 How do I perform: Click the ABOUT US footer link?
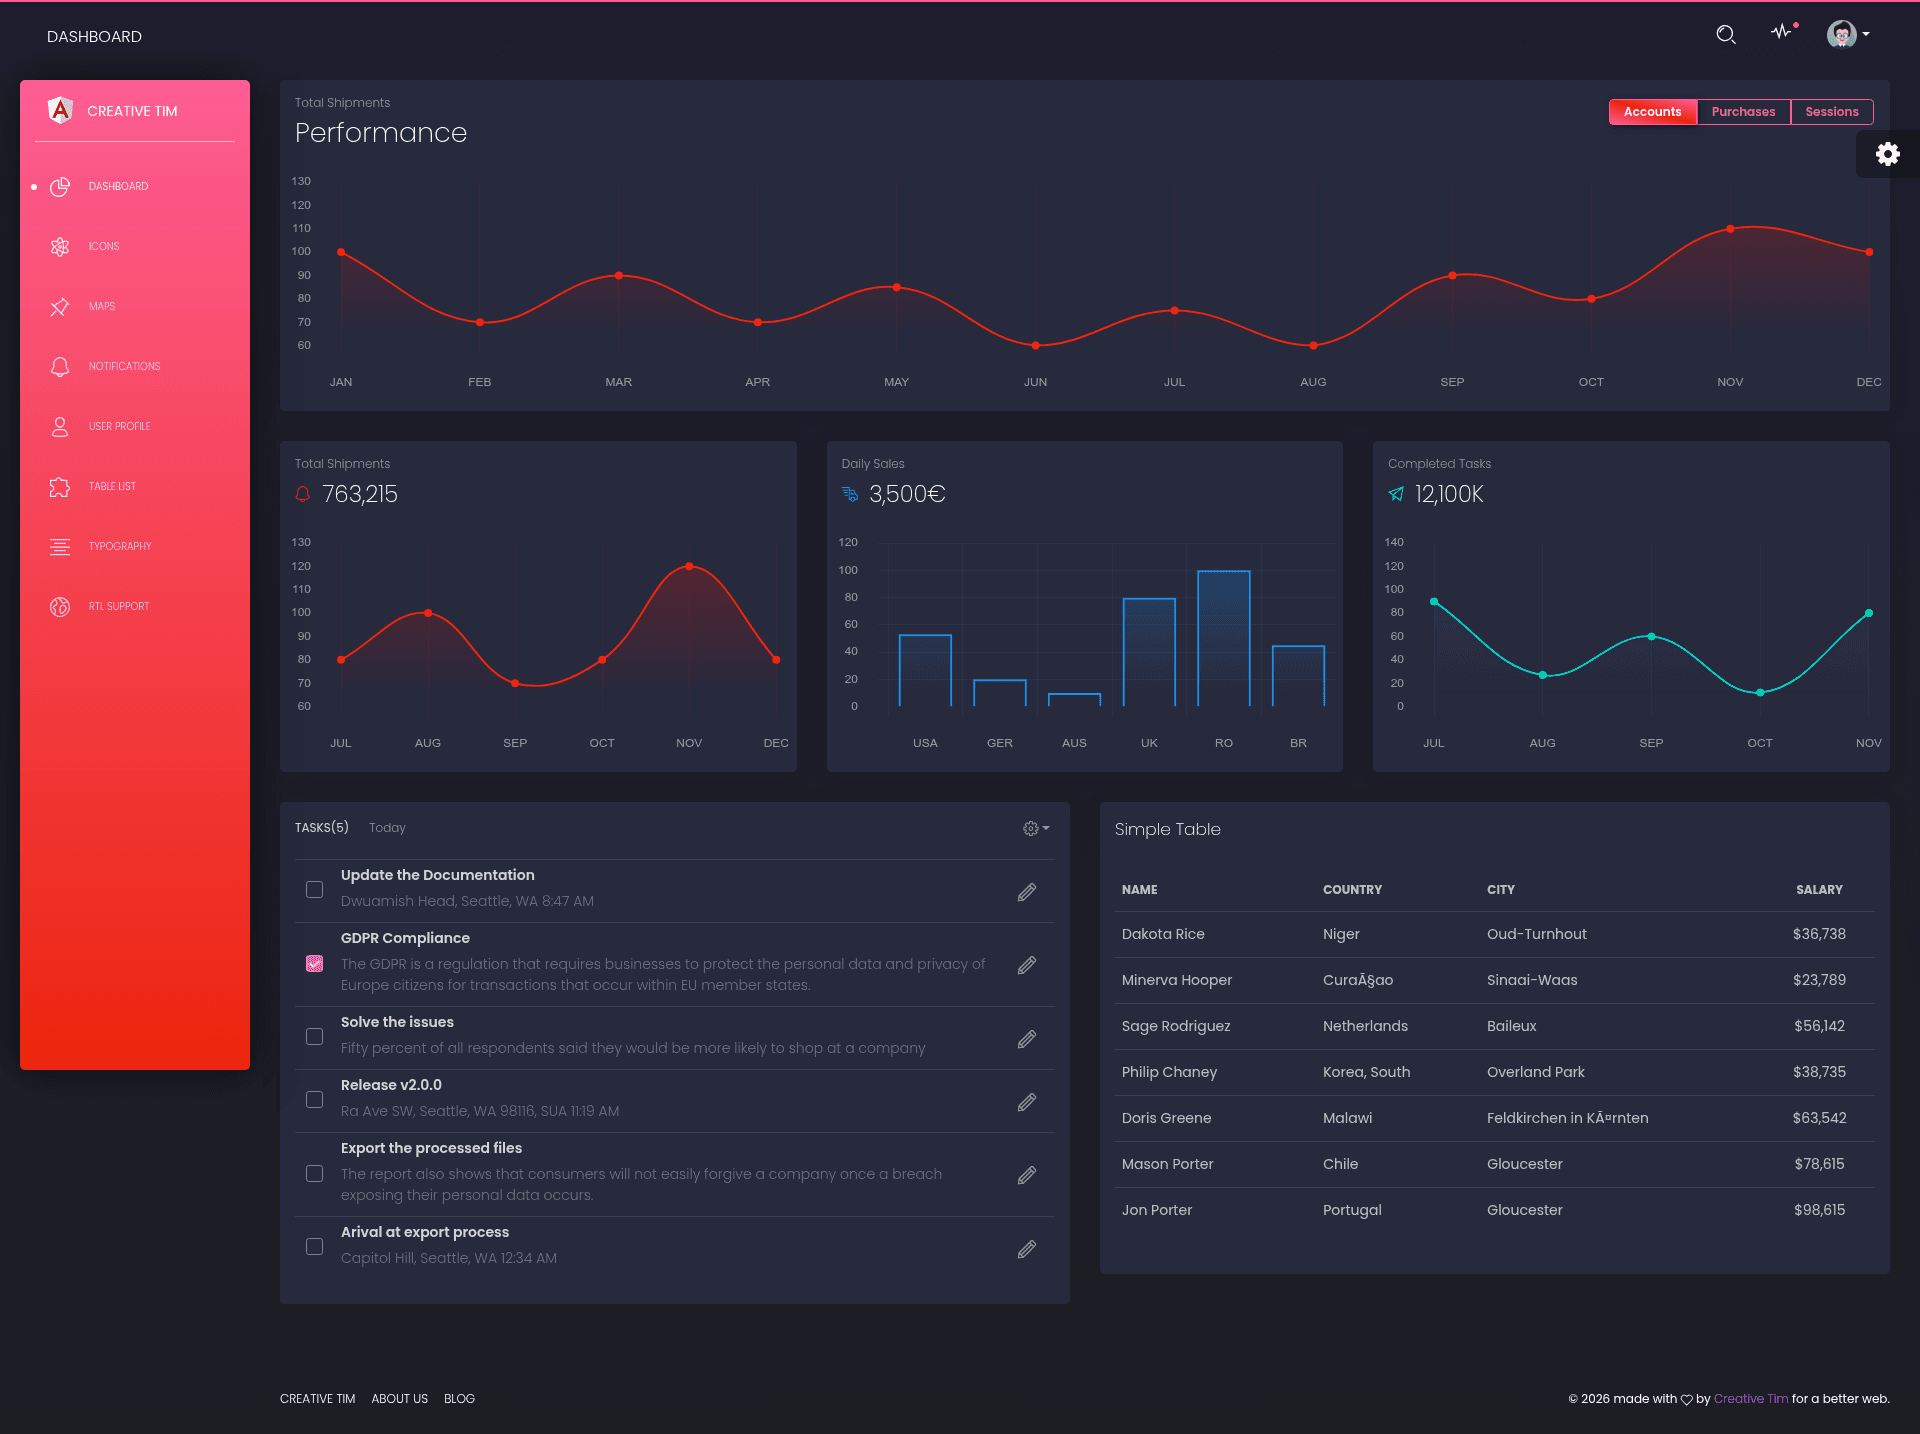pos(399,1399)
